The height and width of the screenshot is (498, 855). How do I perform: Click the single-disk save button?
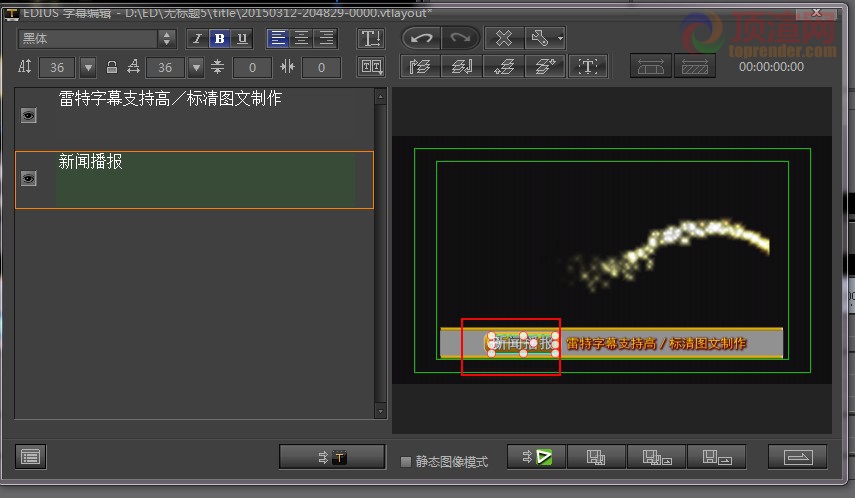coord(596,457)
